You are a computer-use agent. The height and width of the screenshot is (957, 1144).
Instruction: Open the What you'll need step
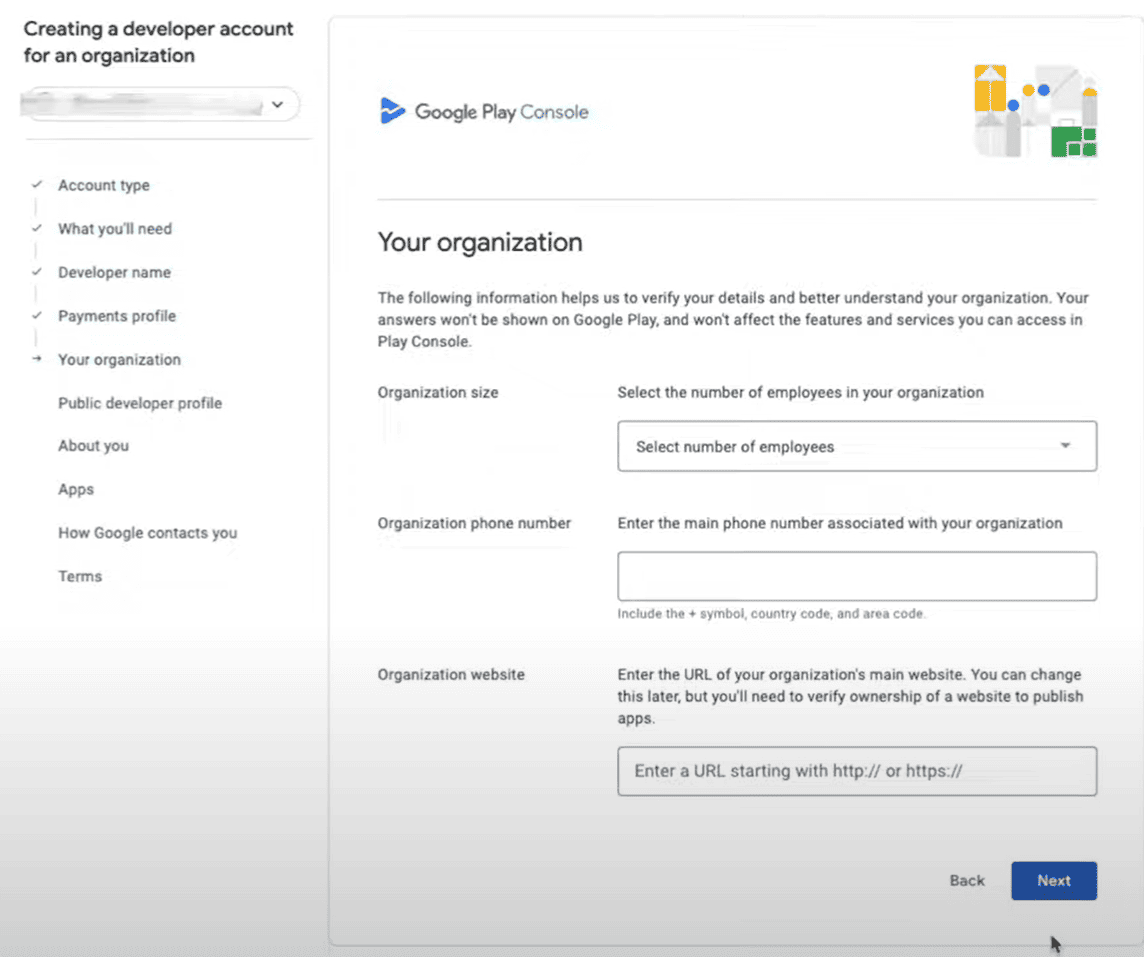point(115,229)
